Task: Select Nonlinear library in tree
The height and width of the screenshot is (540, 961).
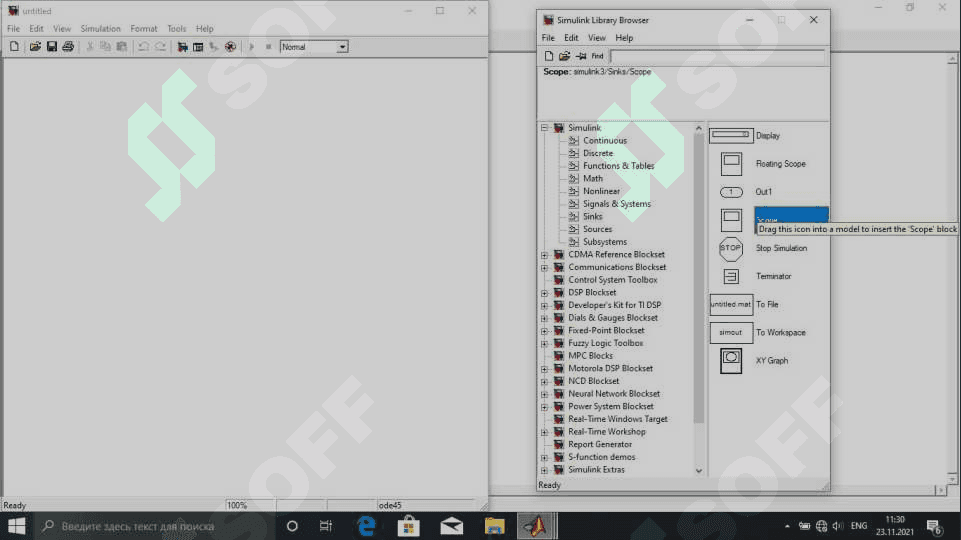Action: (x=601, y=191)
